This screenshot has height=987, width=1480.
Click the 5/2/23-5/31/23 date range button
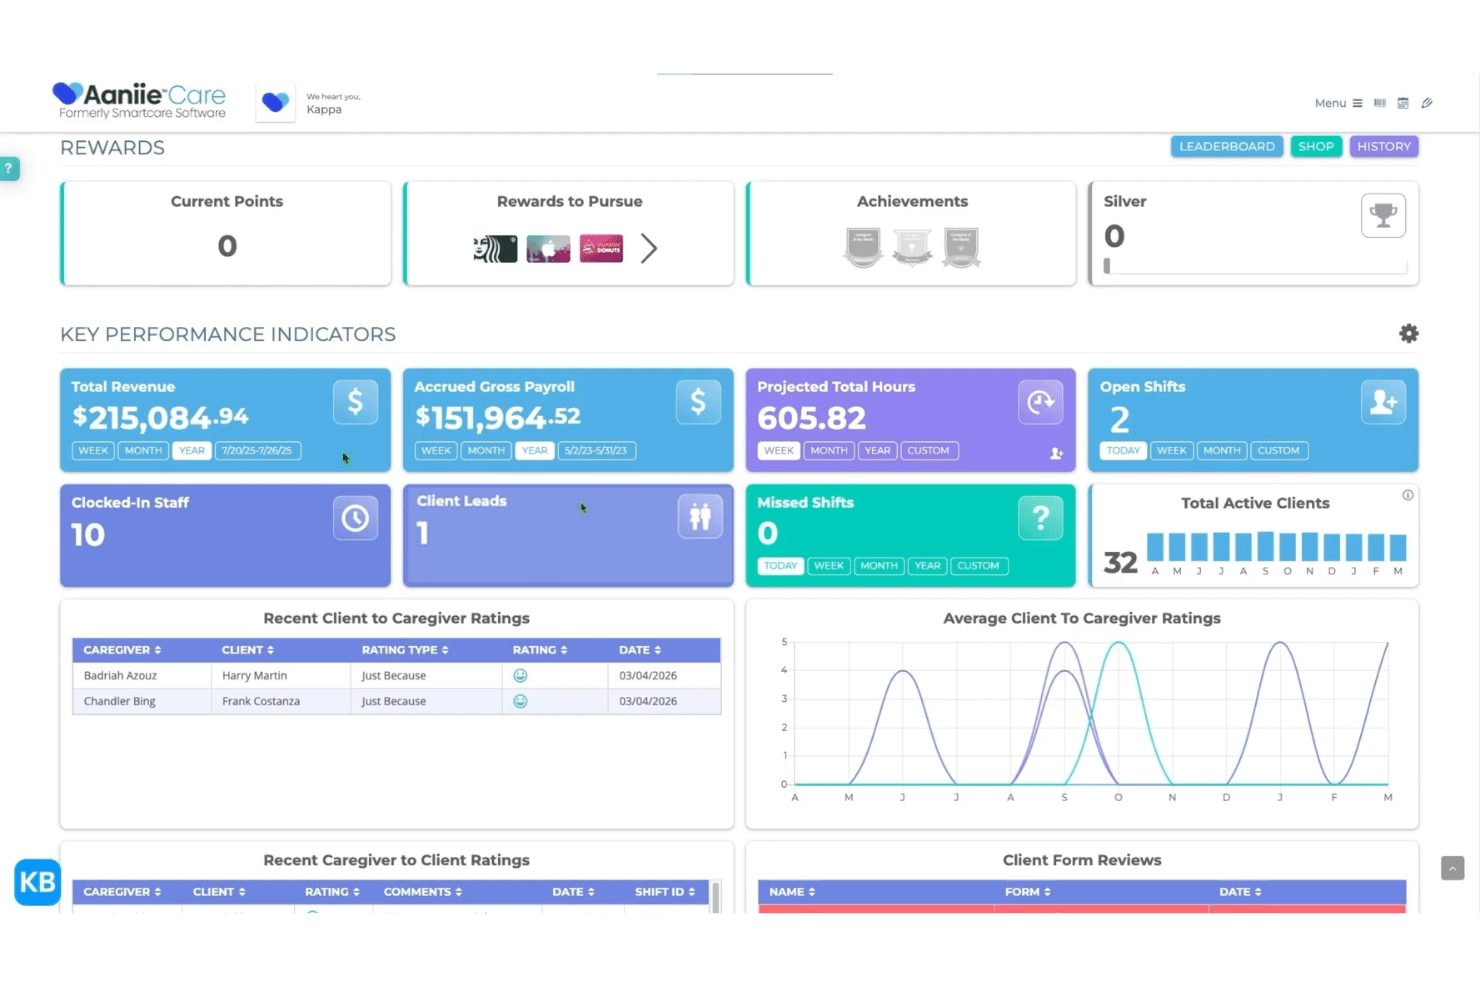pos(596,451)
